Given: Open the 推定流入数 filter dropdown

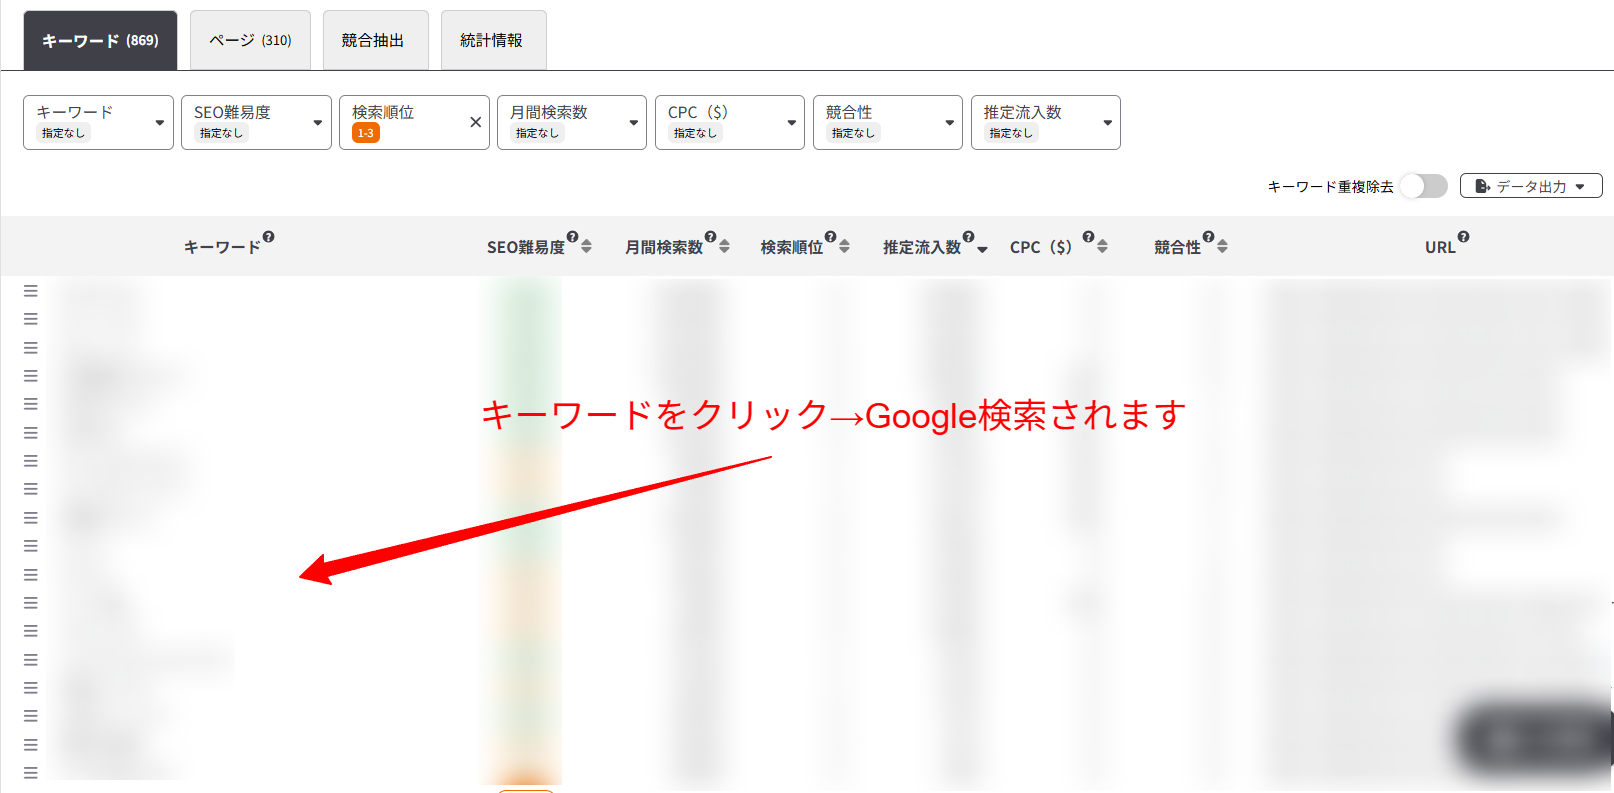Looking at the screenshot, I should (x=1045, y=122).
